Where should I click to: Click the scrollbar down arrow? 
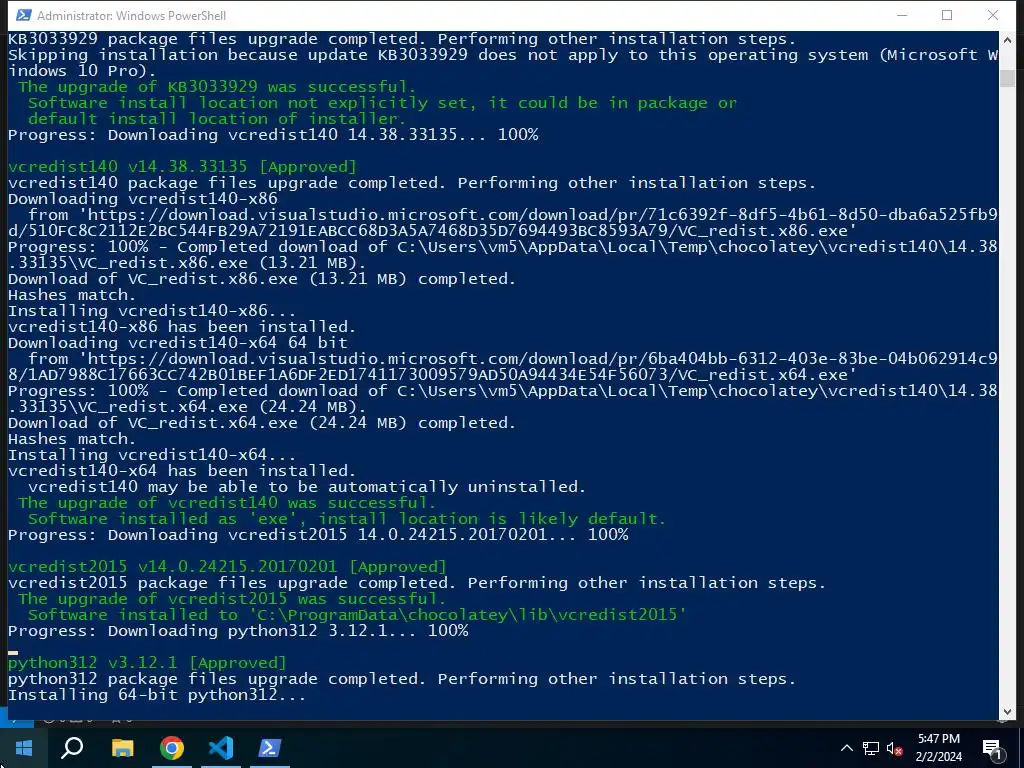[1007, 711]
